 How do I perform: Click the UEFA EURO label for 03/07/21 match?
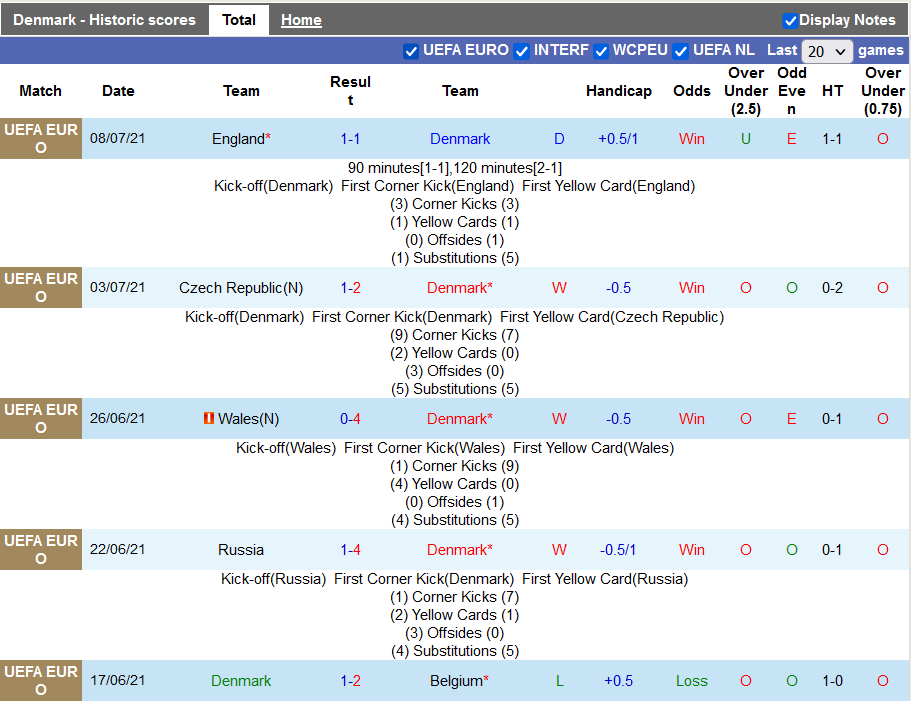pyautogui.click(x=41, y=288)
